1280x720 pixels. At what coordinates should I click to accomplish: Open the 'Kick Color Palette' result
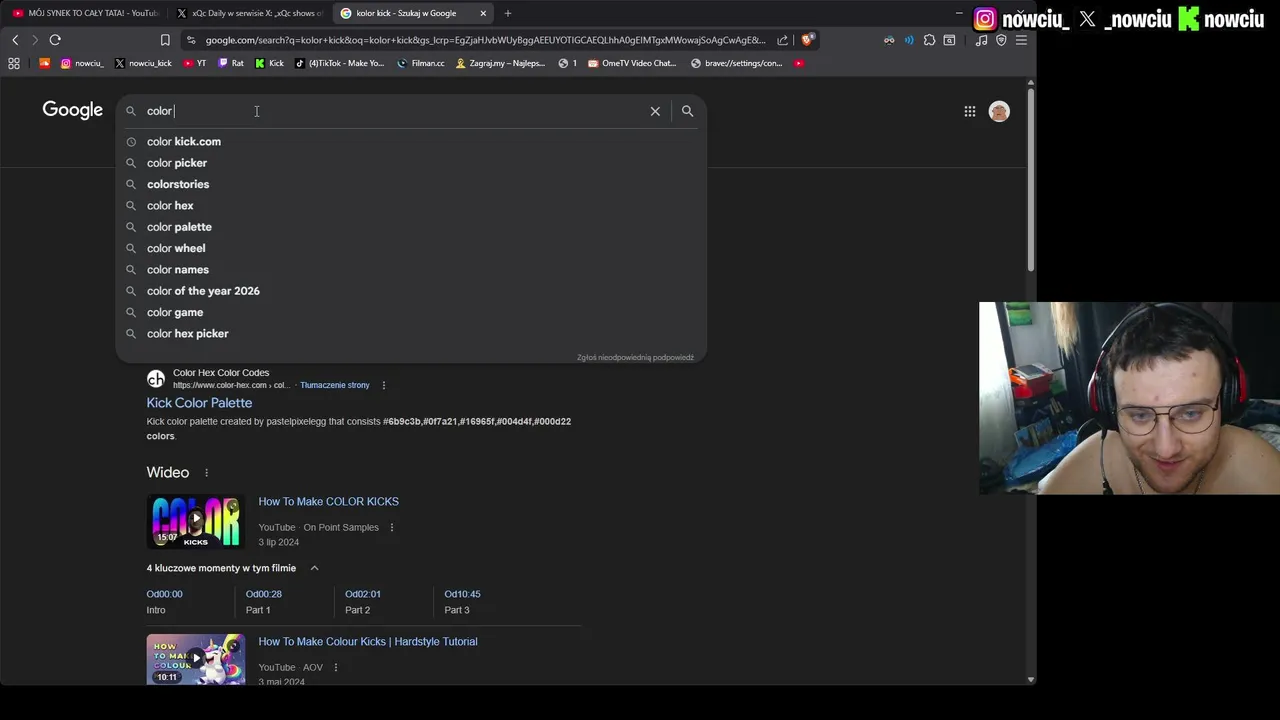tap(199, 403)
